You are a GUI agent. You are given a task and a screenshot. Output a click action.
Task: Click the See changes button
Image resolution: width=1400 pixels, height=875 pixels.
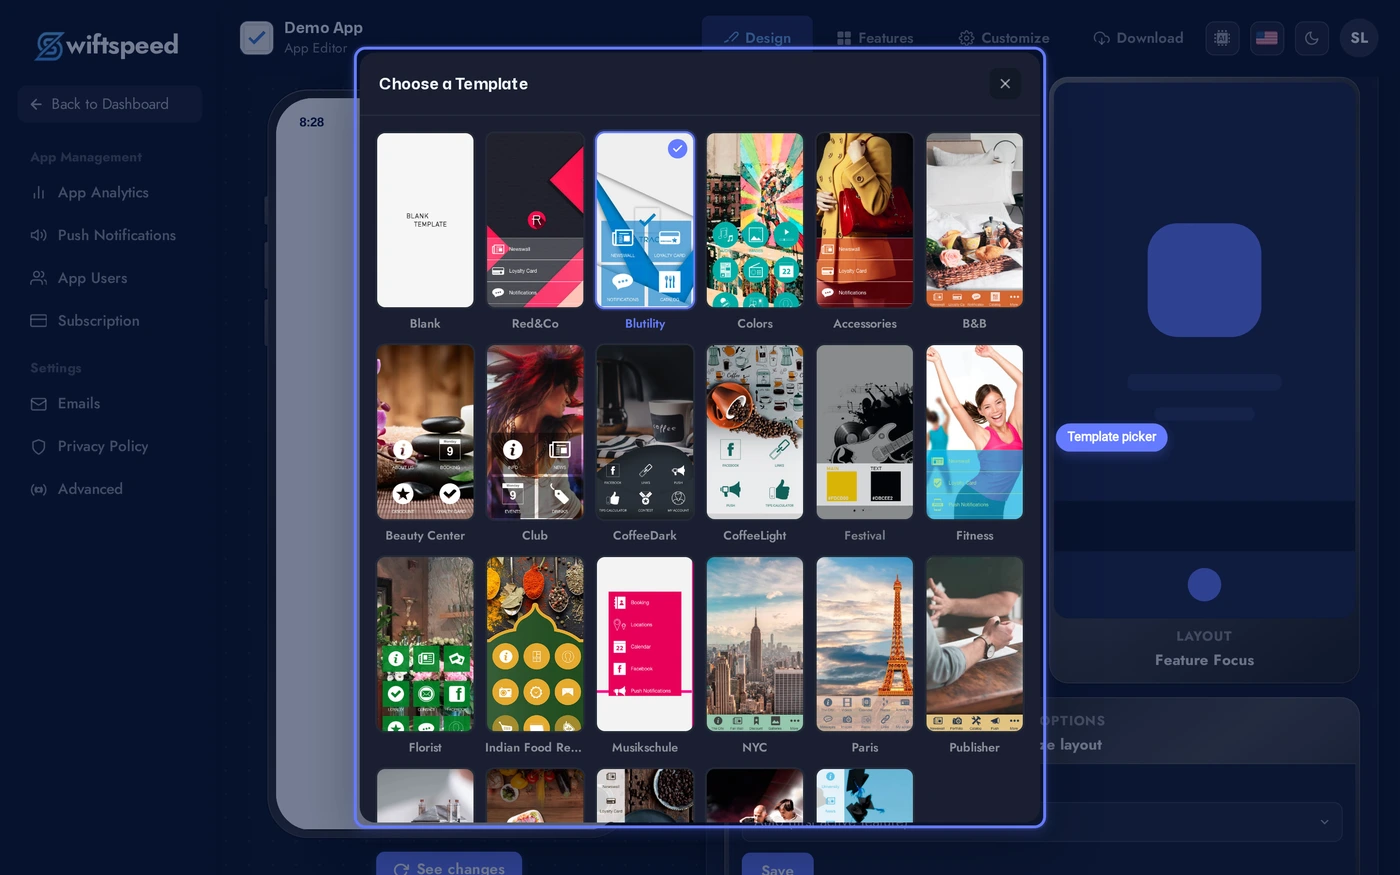pyautogui.click(x=449, y=866)
